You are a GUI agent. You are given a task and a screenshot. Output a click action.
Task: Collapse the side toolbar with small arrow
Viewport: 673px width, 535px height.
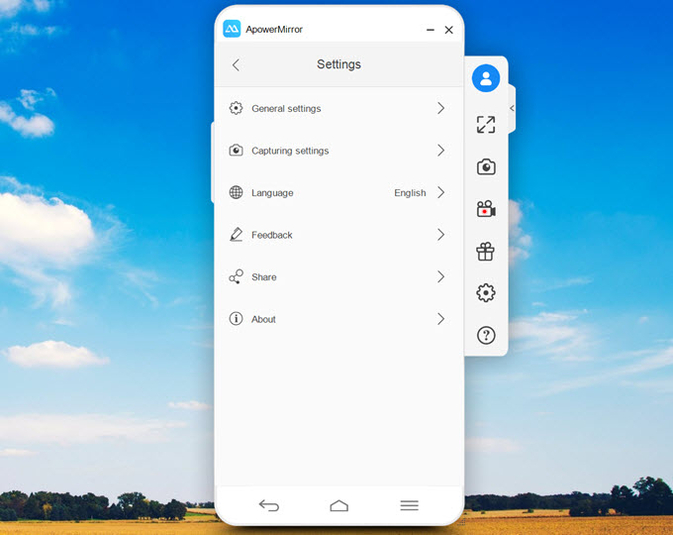tap(512, 108)
